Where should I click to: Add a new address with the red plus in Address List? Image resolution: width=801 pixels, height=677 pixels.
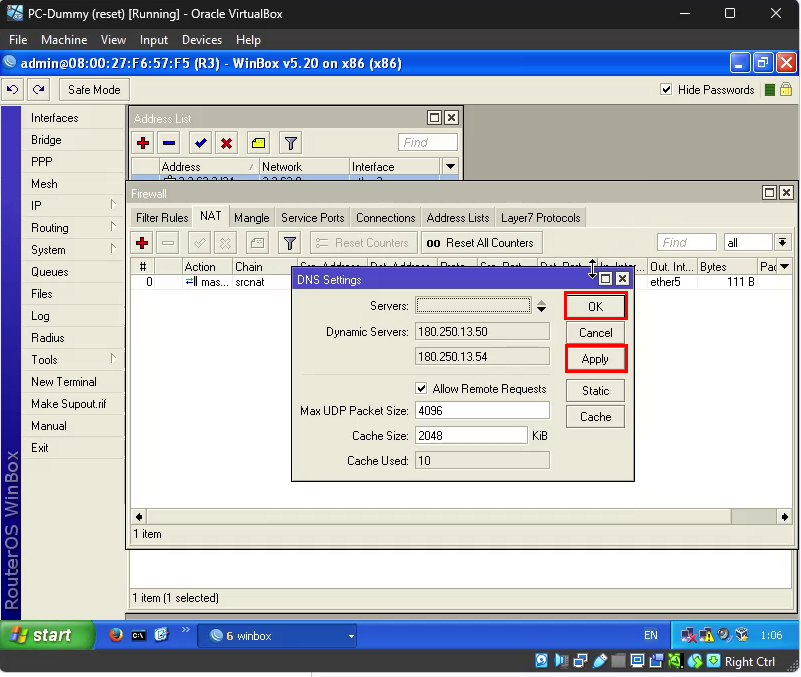[143, 143]
